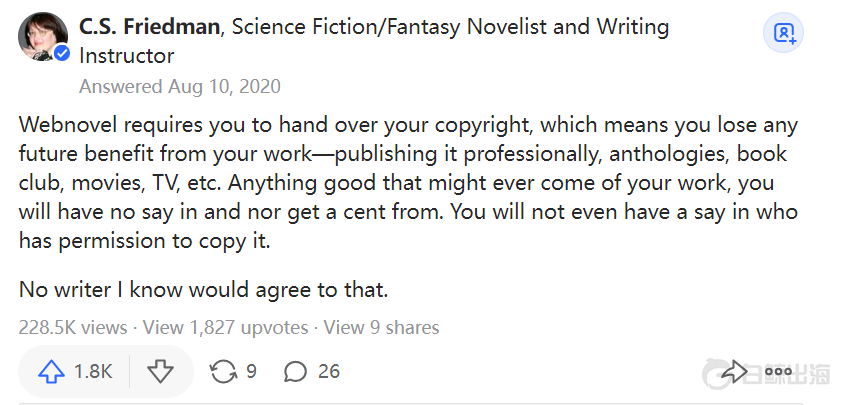Click the 228.5K views count
This screenshot has height=405, width=845.
(x=73, y=327)
